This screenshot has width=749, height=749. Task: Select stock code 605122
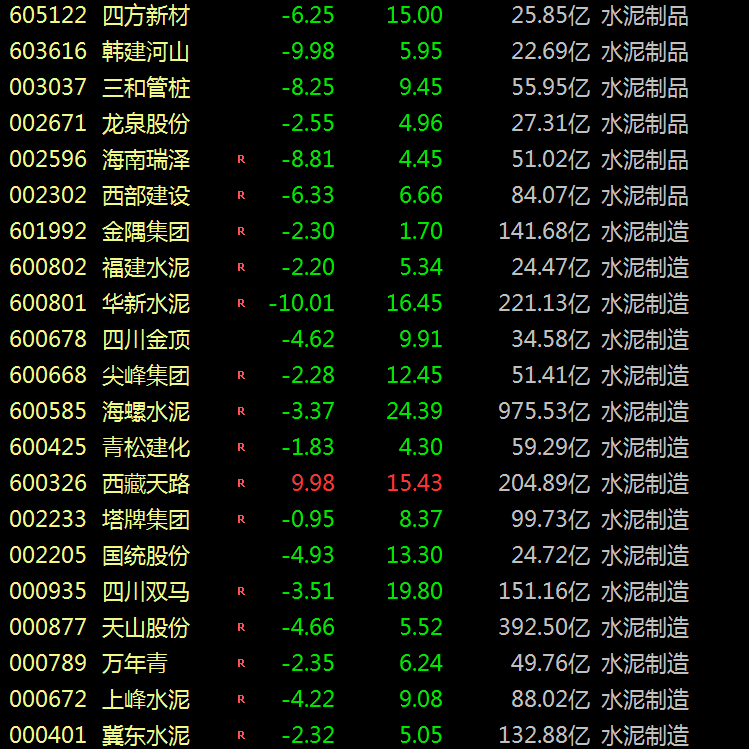coord(48,15)
